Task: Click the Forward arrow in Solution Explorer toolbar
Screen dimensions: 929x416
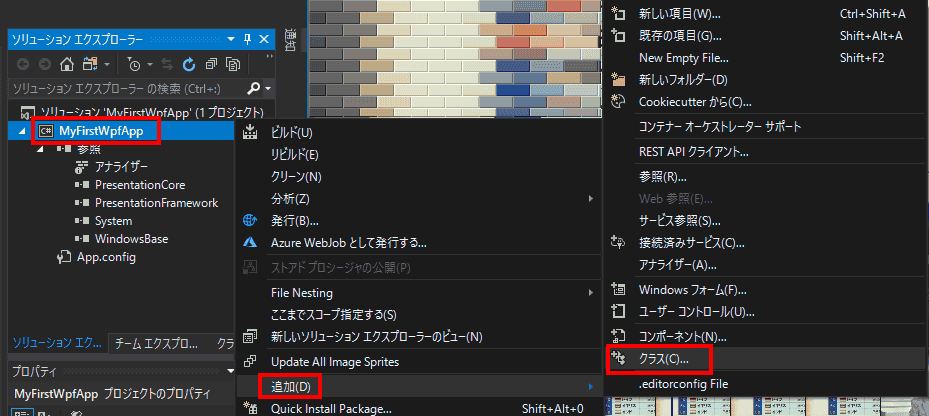Action: pos(45,64)
